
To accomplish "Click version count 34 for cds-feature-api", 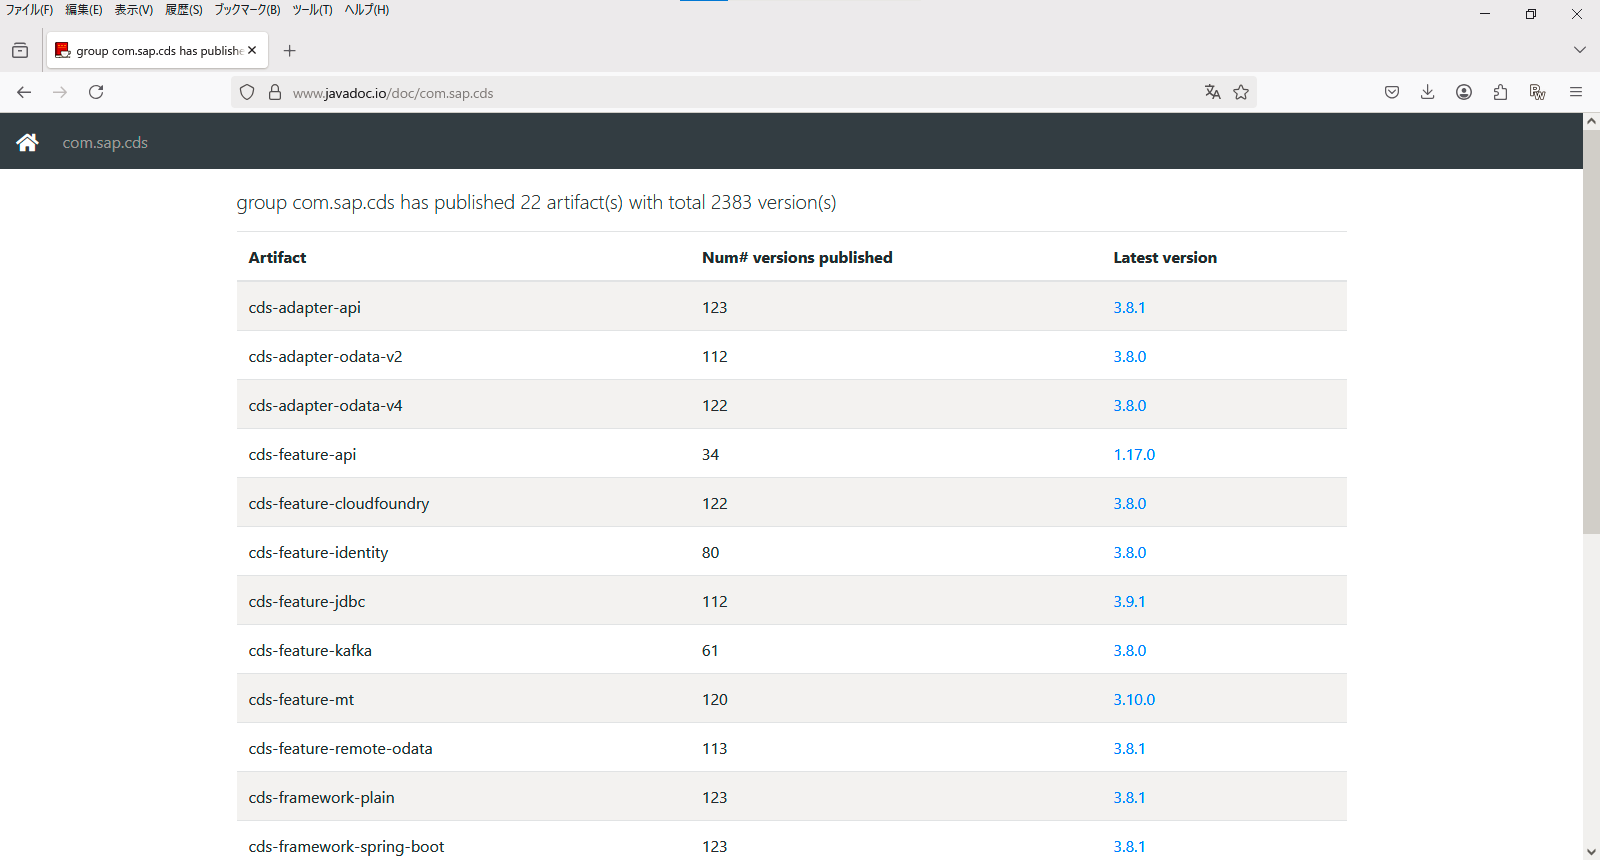I will point(710,454).
